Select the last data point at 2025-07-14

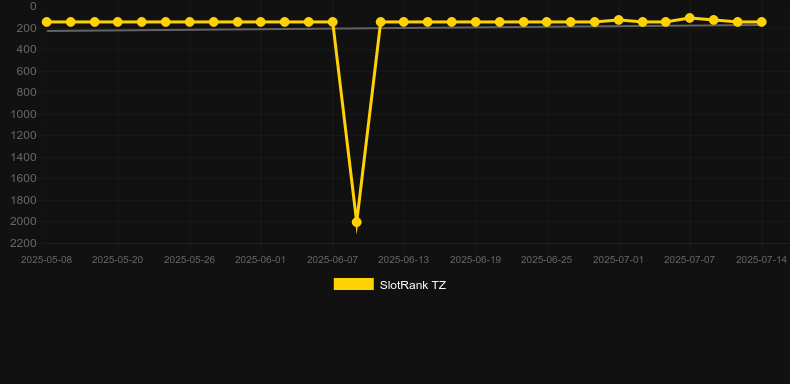click(x=761, y=22)
